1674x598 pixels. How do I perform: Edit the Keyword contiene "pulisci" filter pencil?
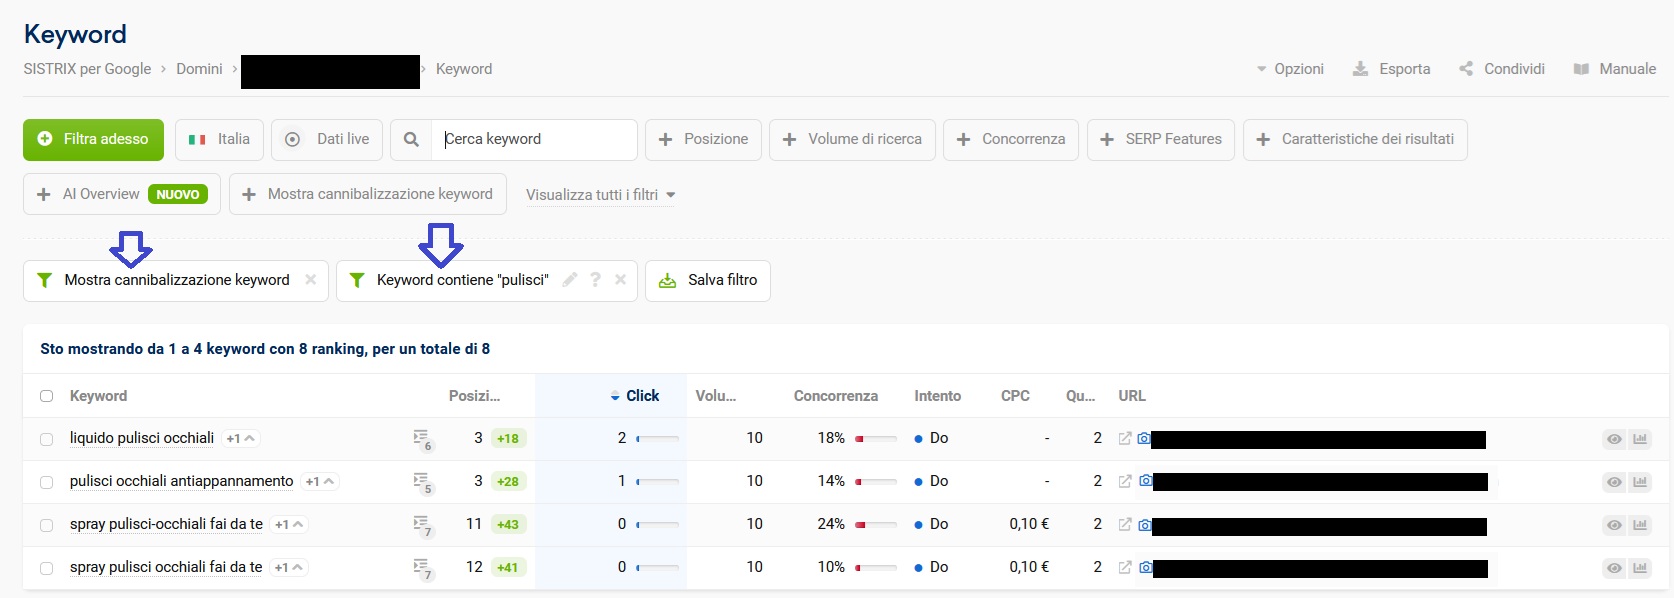[x=570, y=280]
